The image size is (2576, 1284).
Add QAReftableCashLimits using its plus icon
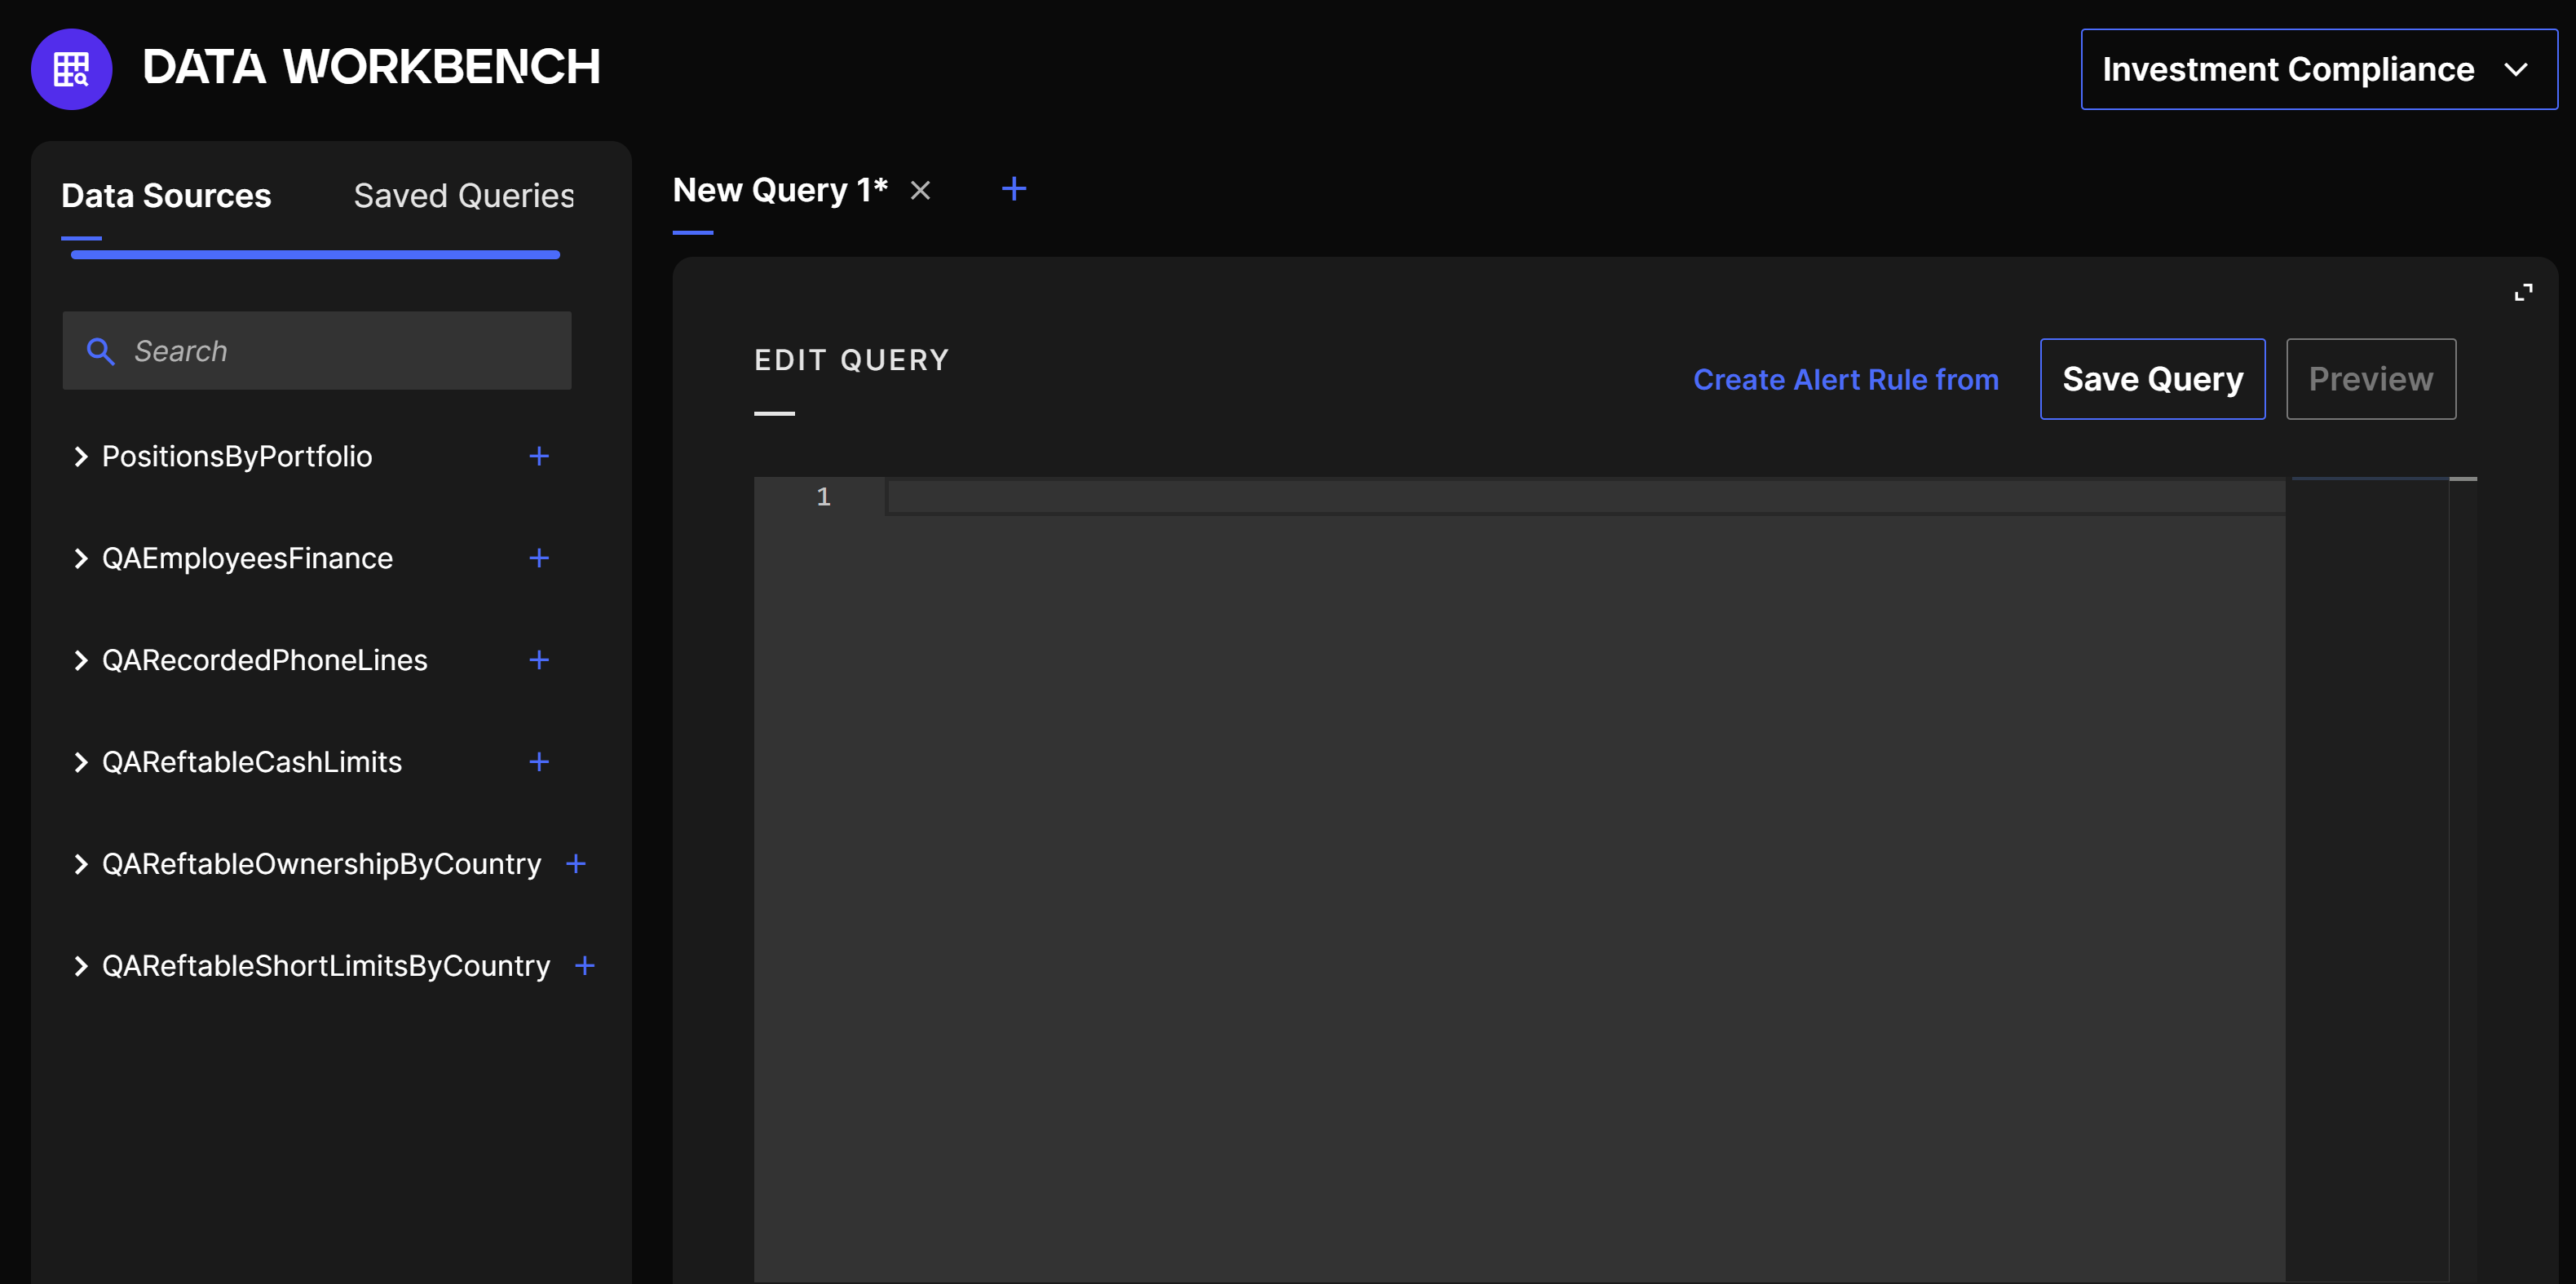[538, 762]
